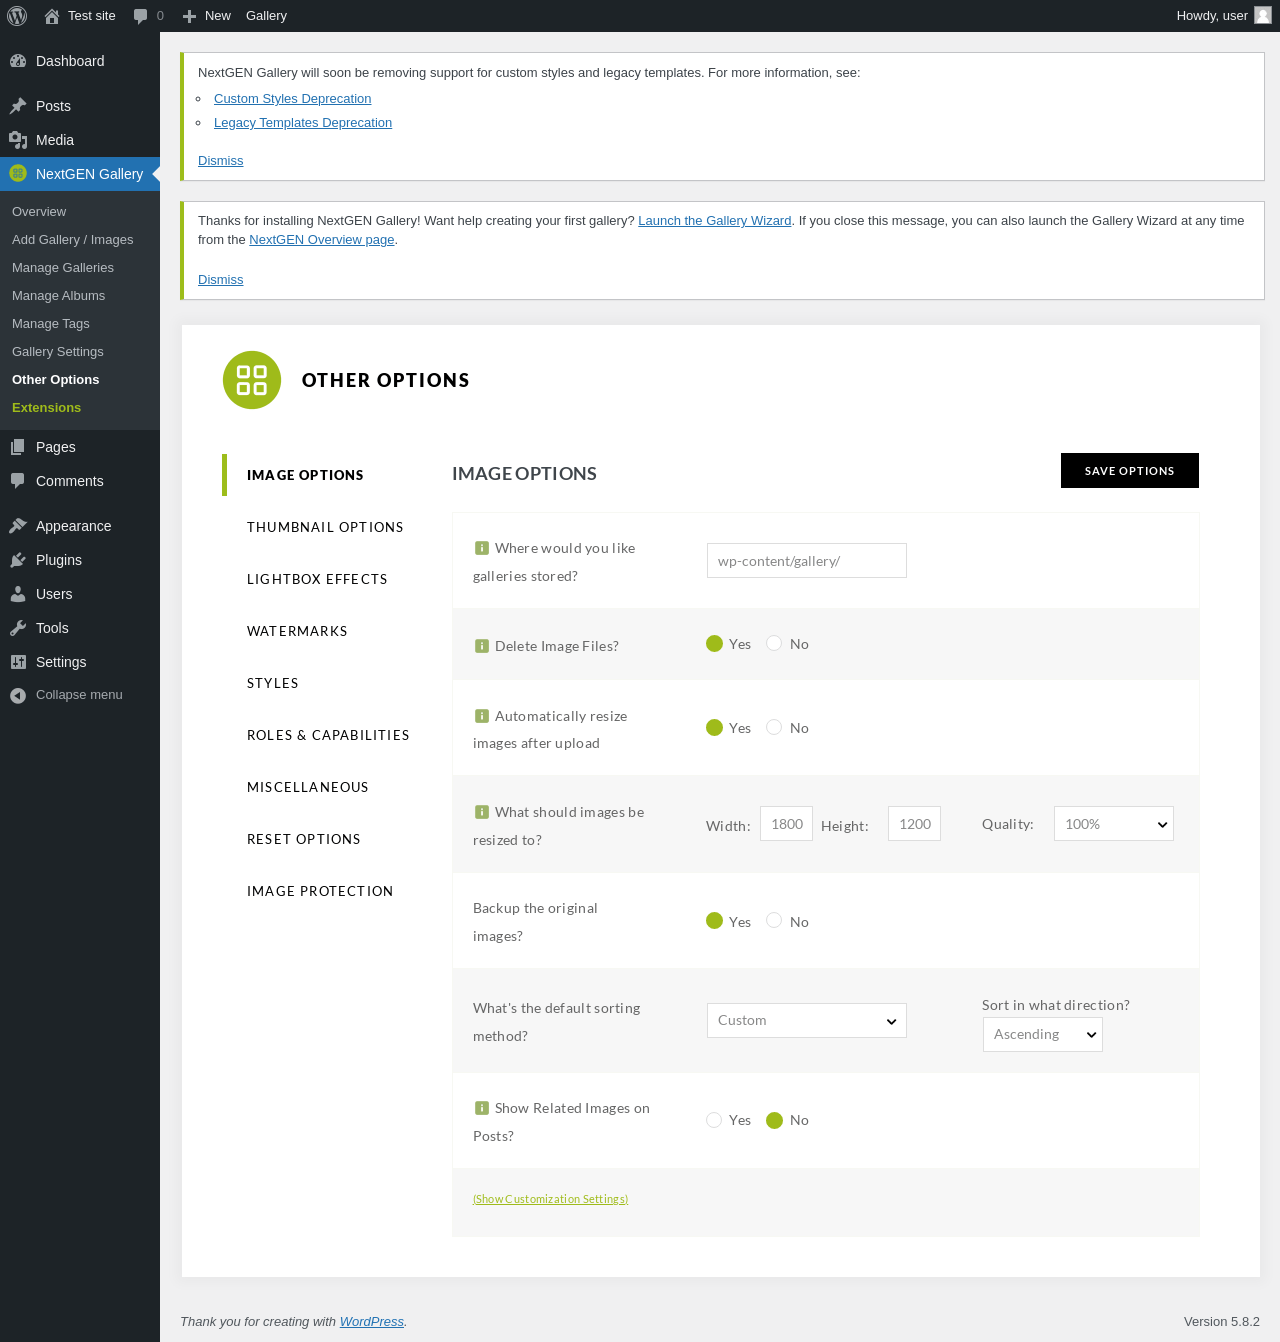Open the Quality percentage dropdown
This screenshot has height=1342, width=1280.
pyautogui.click(x=1113, y=824)
